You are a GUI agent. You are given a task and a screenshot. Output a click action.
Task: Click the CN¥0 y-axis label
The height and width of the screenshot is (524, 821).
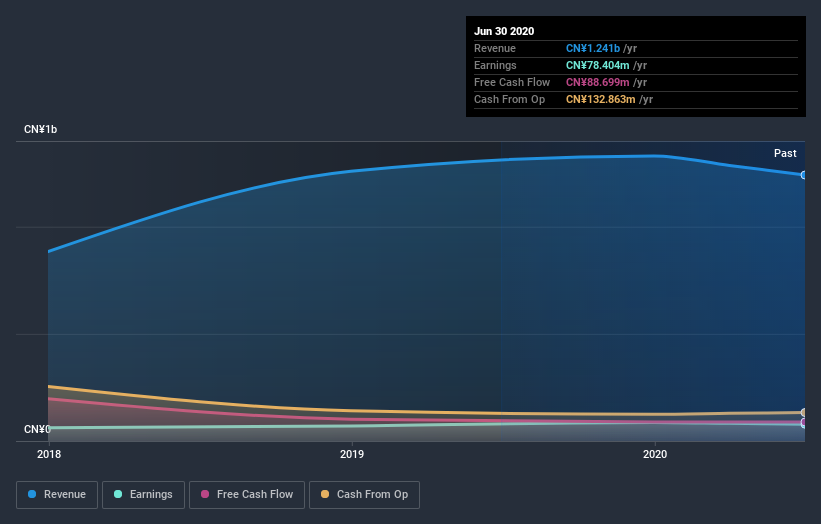pyautogui.click(x=37, y=429)
